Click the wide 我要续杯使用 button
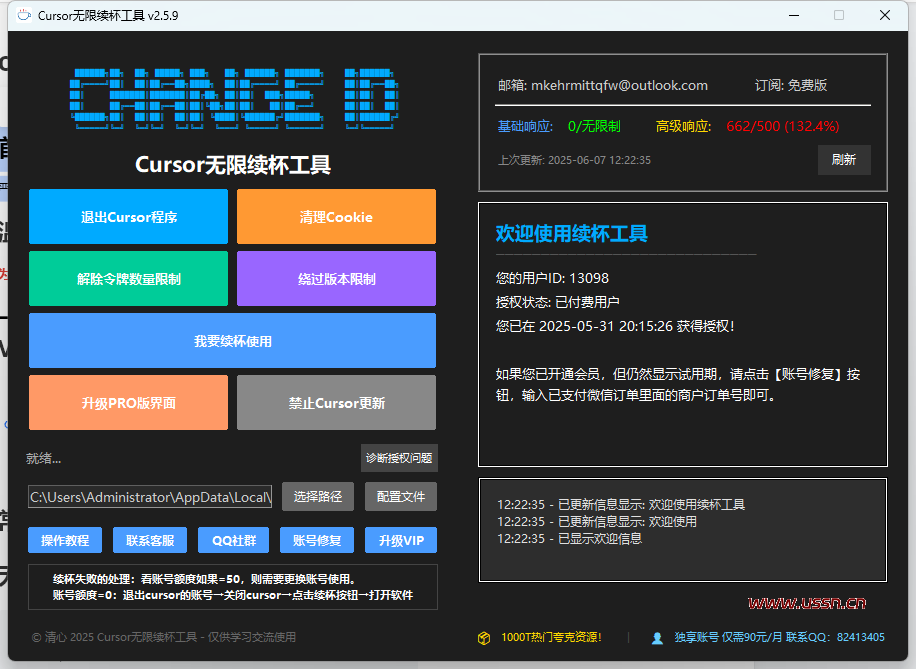 (233, 341)
